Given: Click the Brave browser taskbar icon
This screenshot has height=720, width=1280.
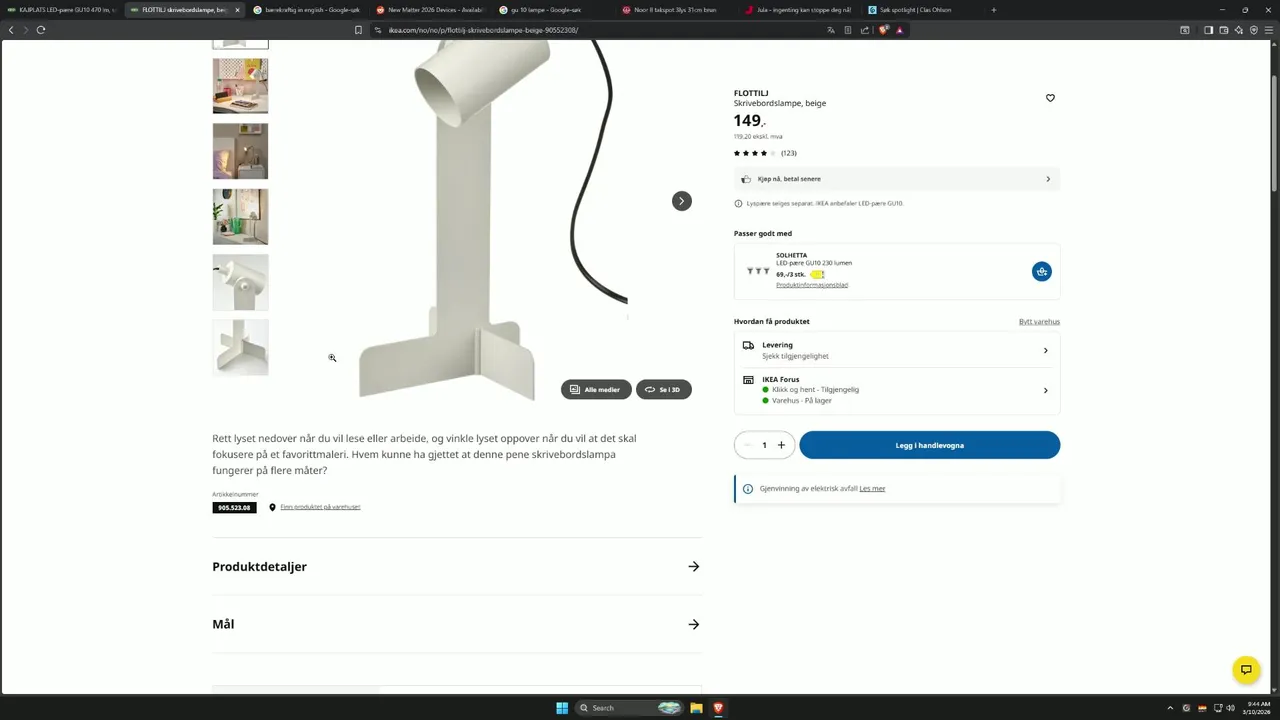Looking at the screenshot, I should [x=718, y=708].
